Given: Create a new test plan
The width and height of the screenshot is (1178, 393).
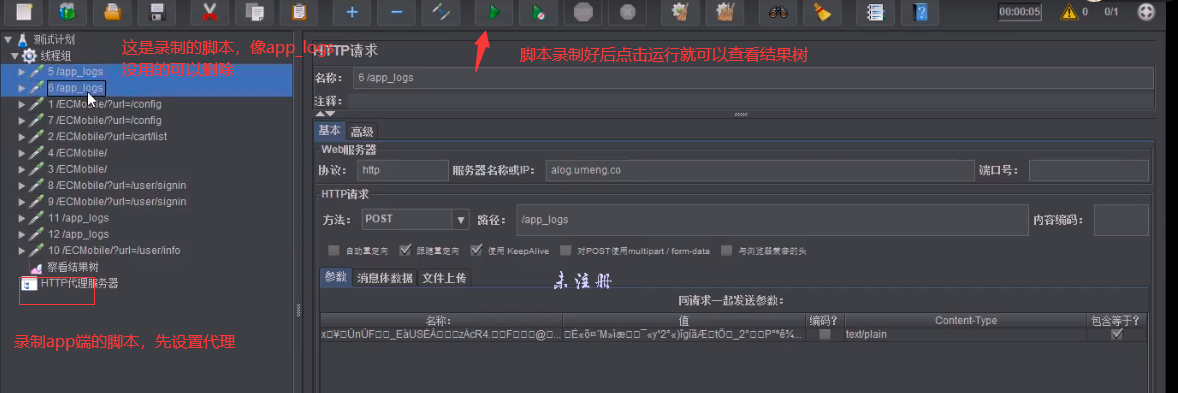Looking at the screenshot, I should pyautogui.click(x=24, y=11).
